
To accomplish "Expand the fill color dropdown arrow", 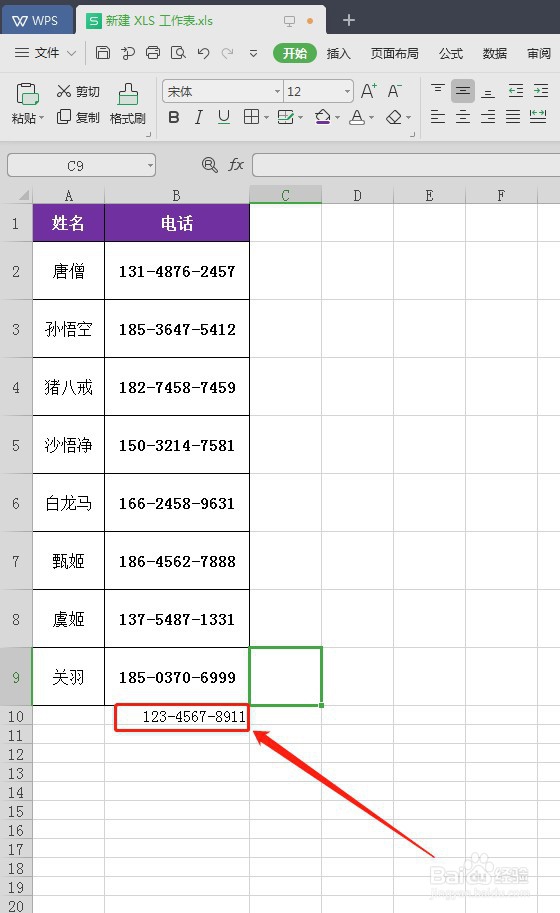I will 337,118.
